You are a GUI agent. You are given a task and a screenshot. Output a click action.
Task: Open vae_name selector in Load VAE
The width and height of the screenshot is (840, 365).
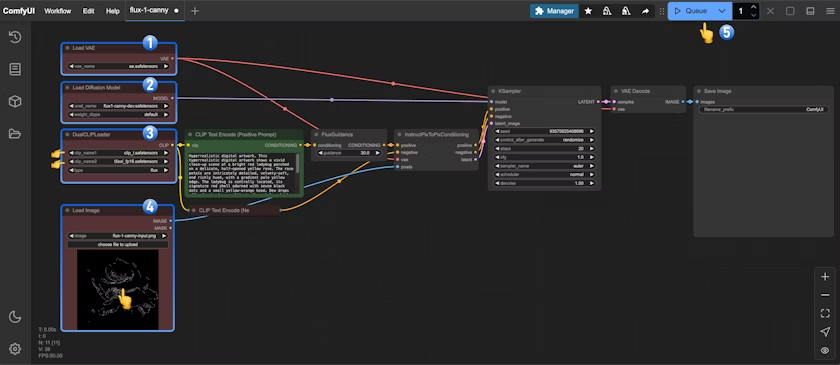tap(118, 66)
